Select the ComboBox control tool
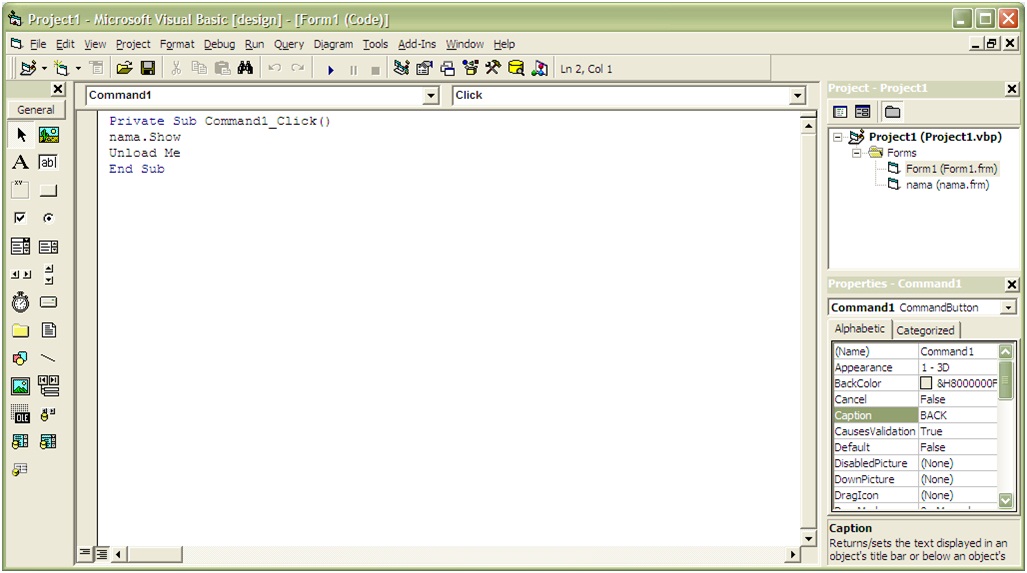 (20, 246)
